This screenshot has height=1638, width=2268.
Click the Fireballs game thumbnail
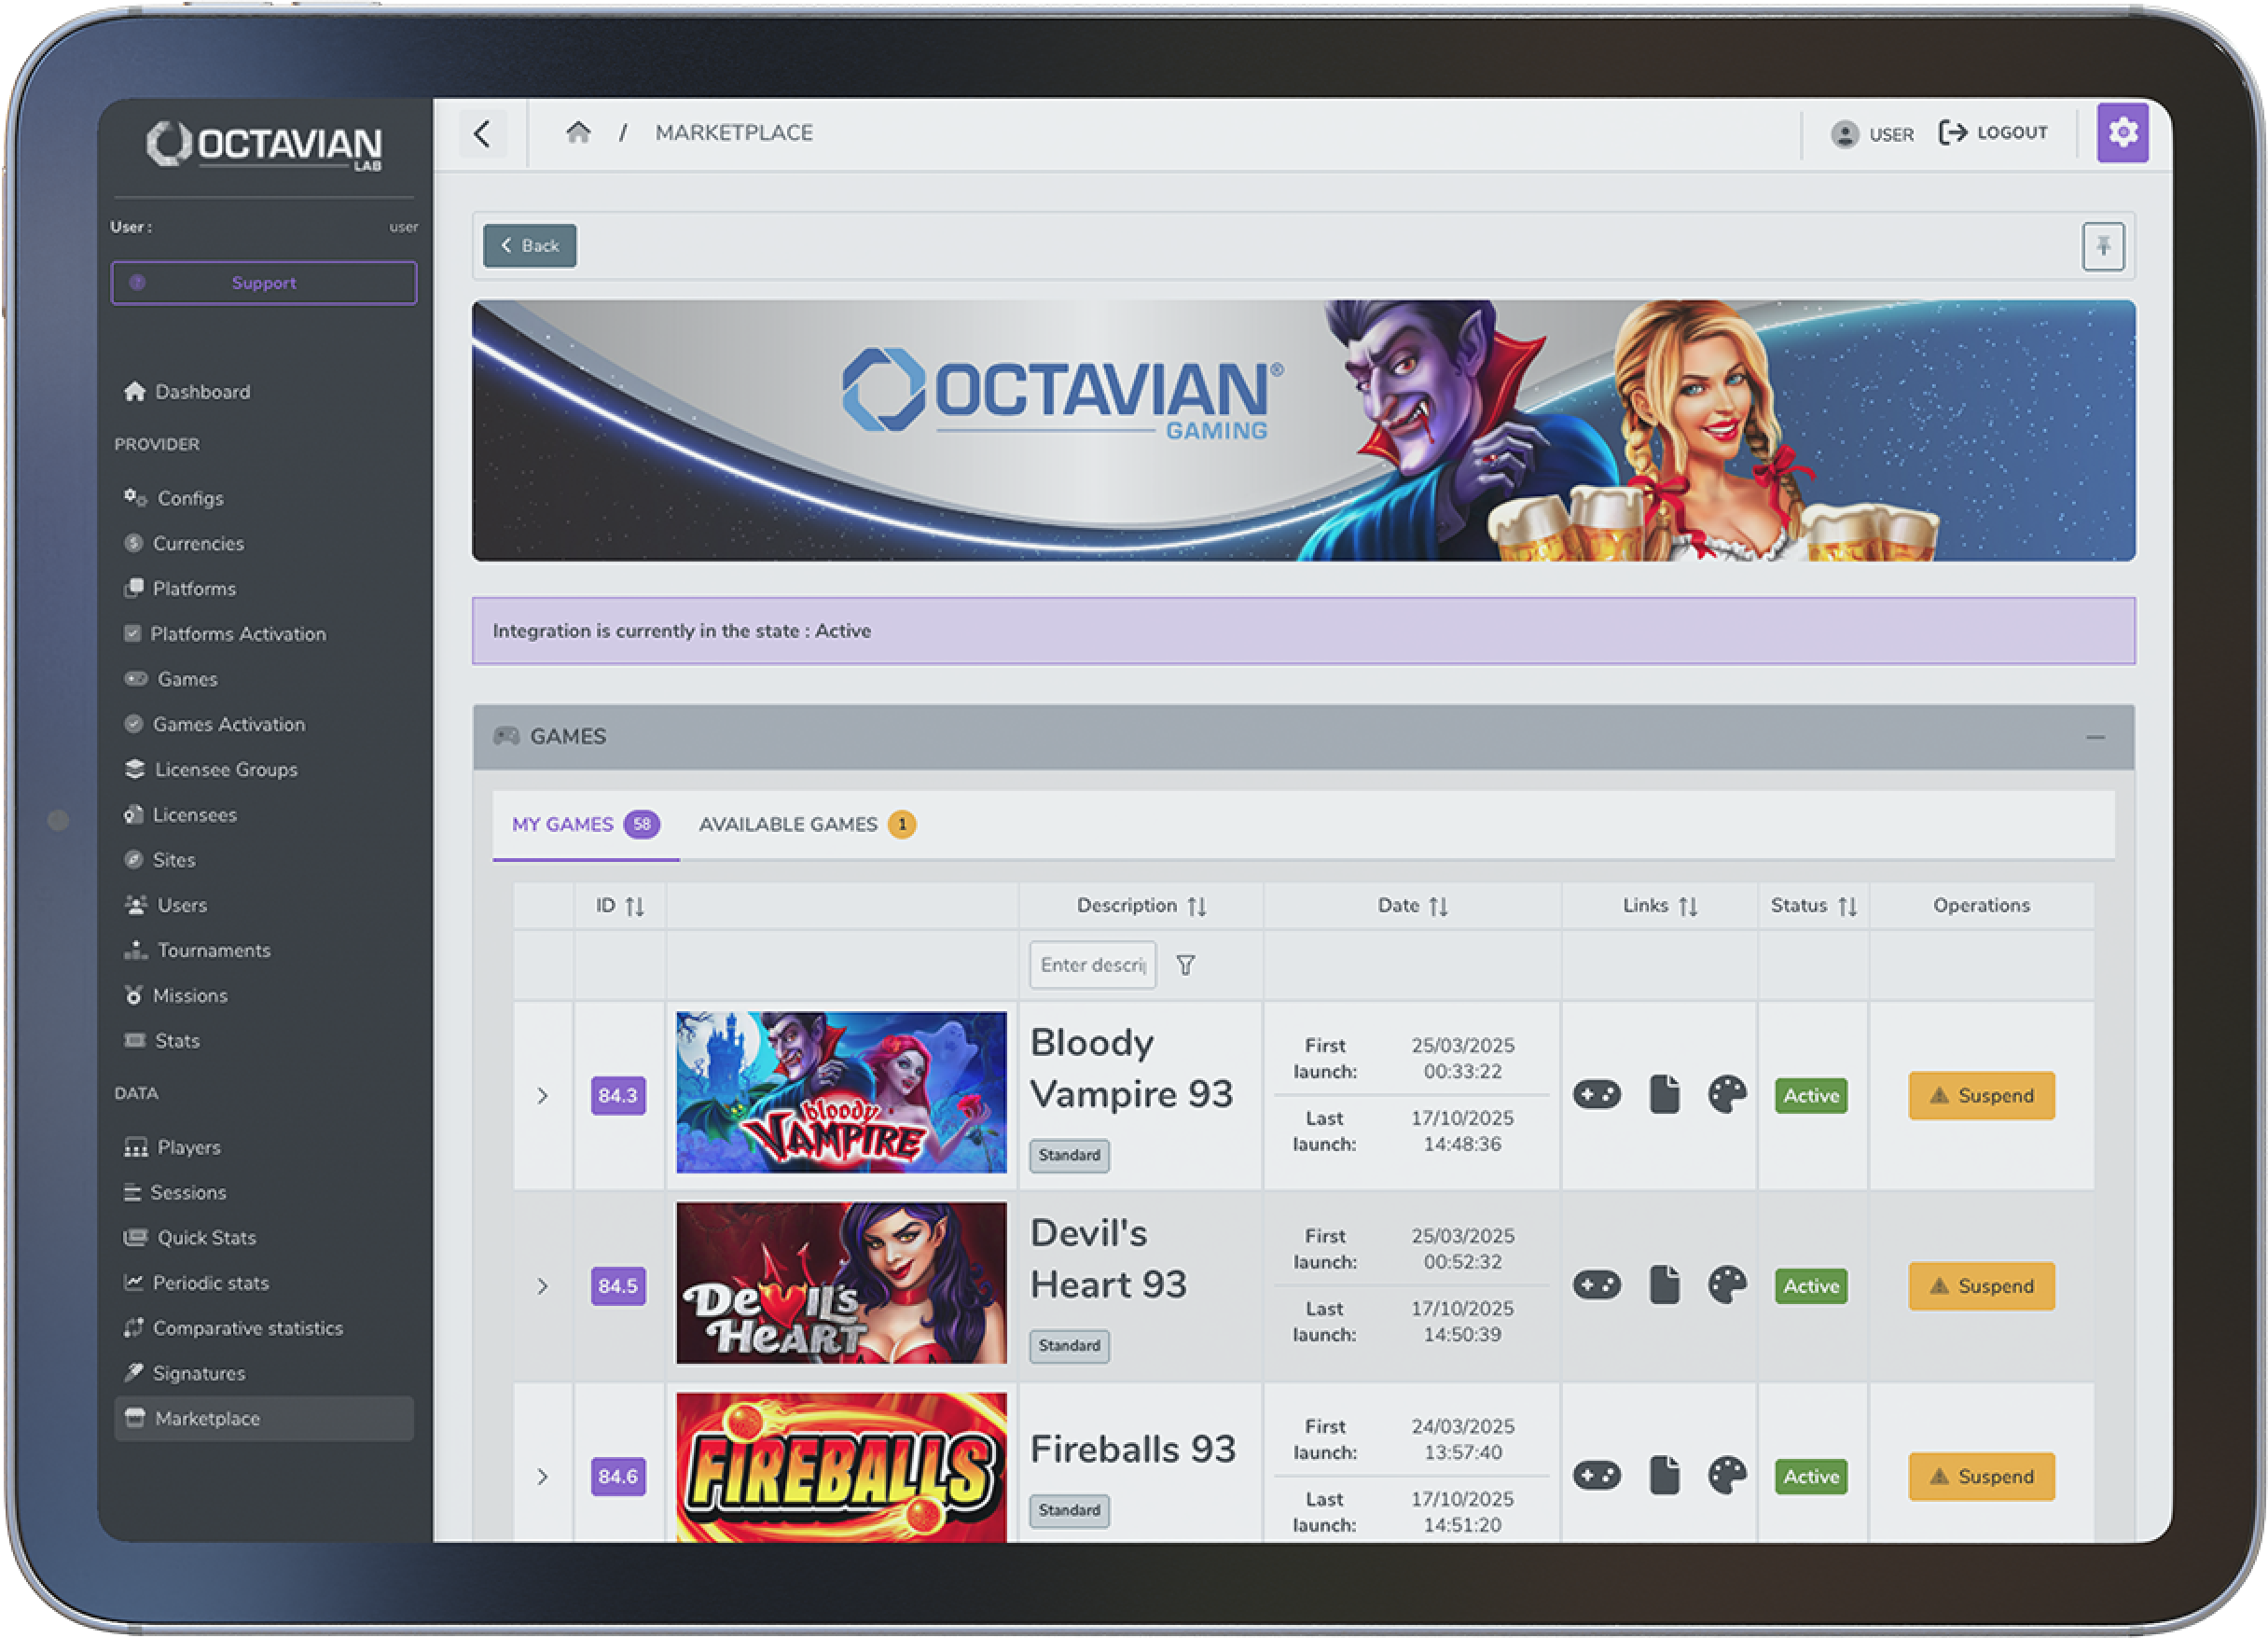coord(841,1468)
